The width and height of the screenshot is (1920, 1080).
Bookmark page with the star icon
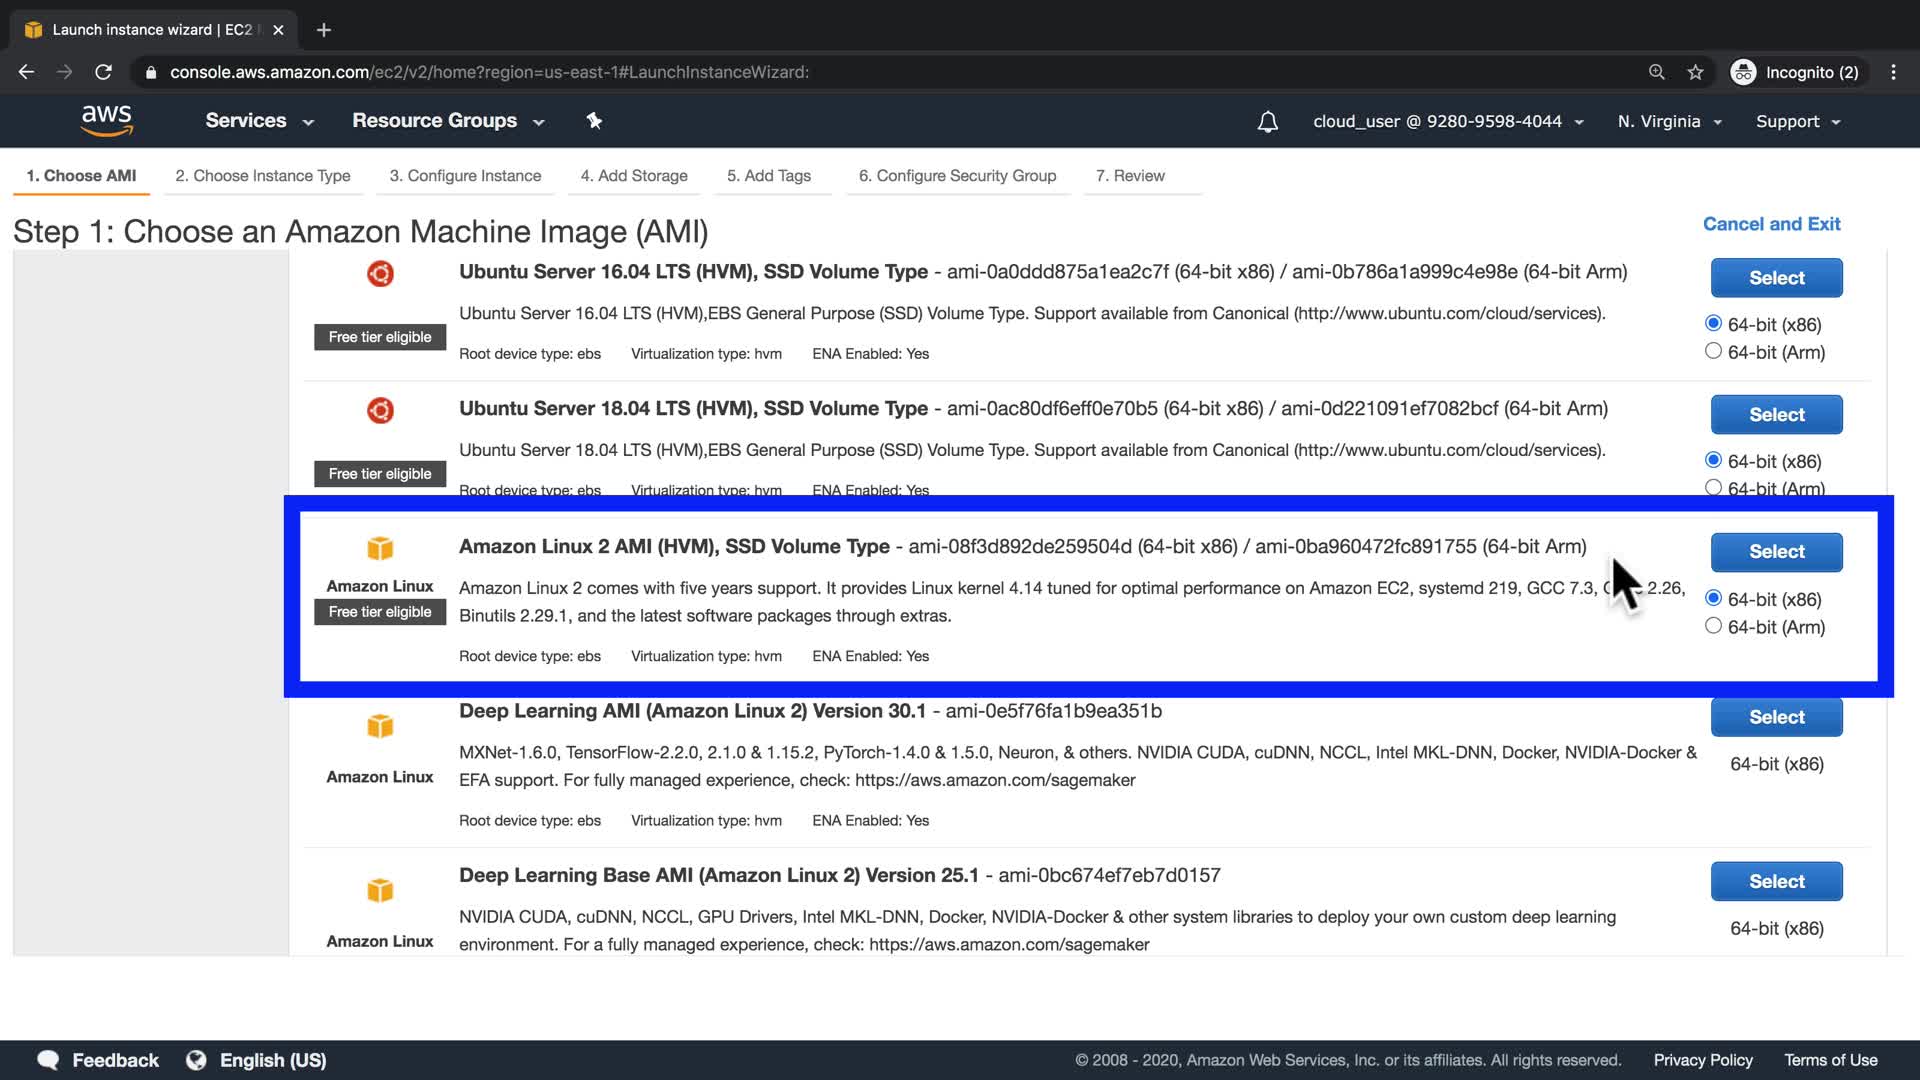(x=1695, y=72)
